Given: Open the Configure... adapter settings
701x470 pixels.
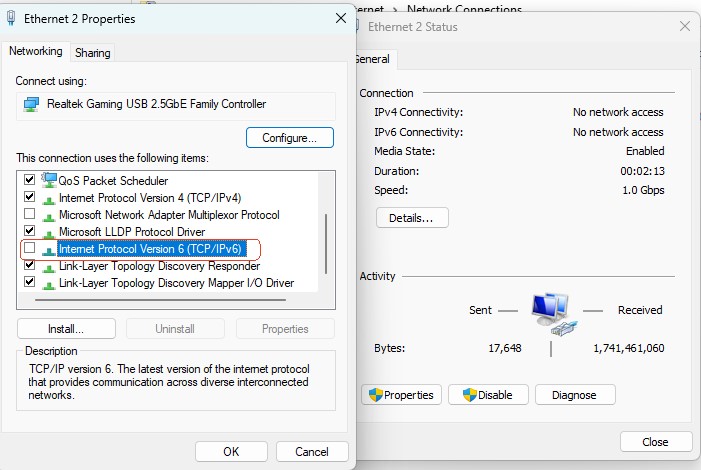Looking at the screenshot, I should [289, 137].
